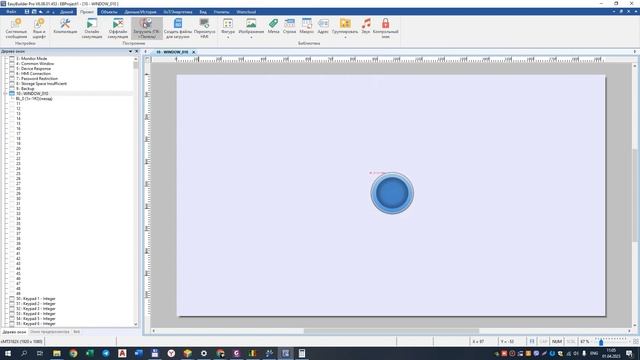Viewport: 640px width, 360px height.
Task: Click the FX indicator in status bar
Action: click(x=532, y=341)
